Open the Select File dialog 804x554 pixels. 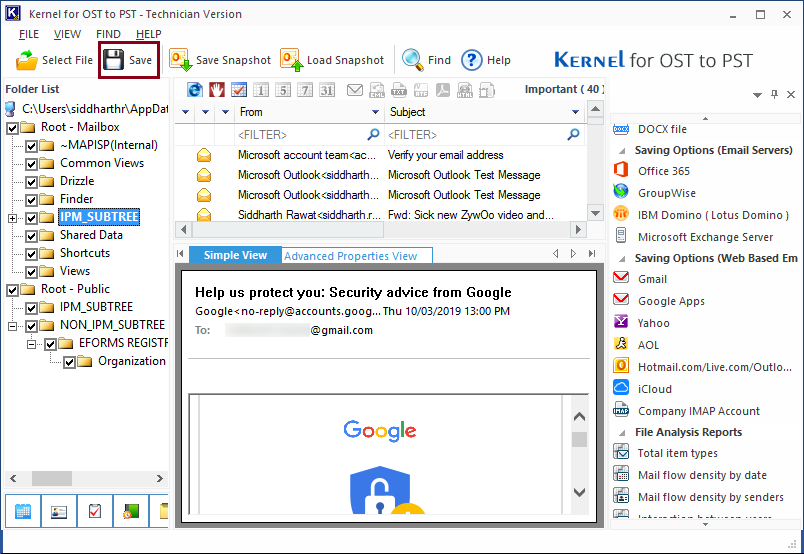click(x=56, y=60)
